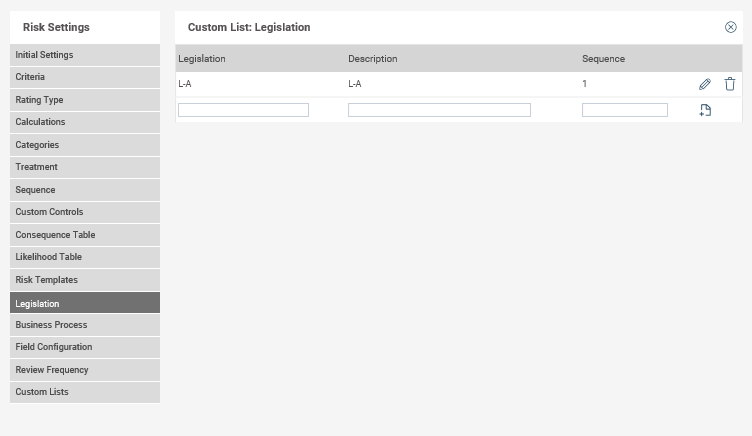Screen dimensions: 752x436
Task: Open Initial Settings menu item
Action: click(85, 55)
